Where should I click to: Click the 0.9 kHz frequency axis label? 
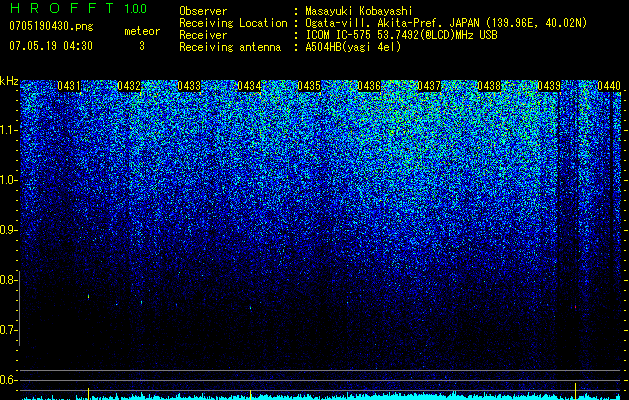(9, 230)
